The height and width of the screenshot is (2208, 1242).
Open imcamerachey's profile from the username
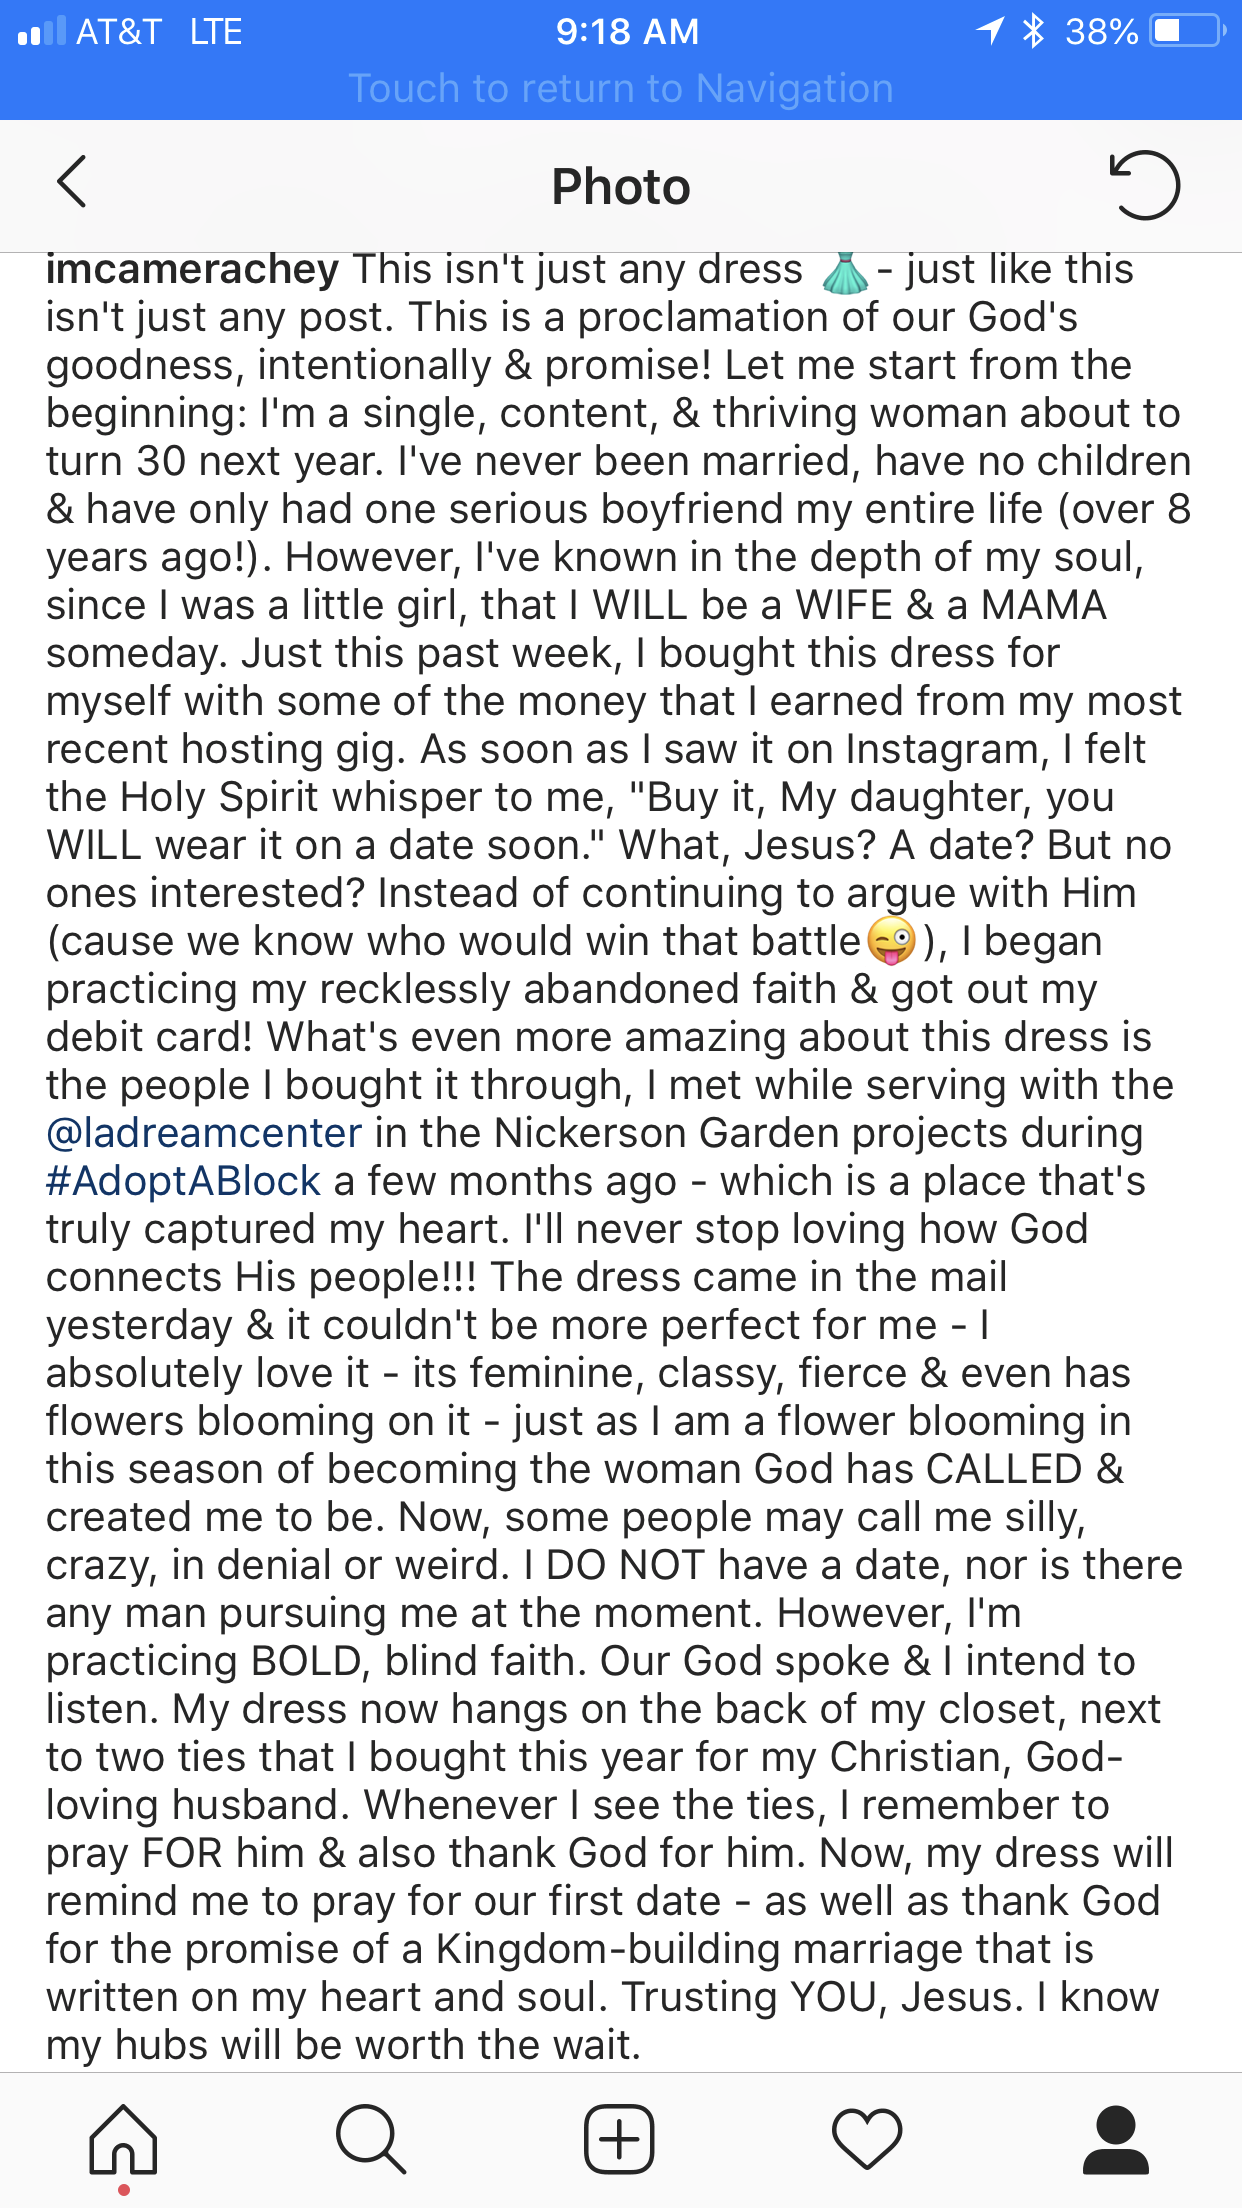click(193, 269)
